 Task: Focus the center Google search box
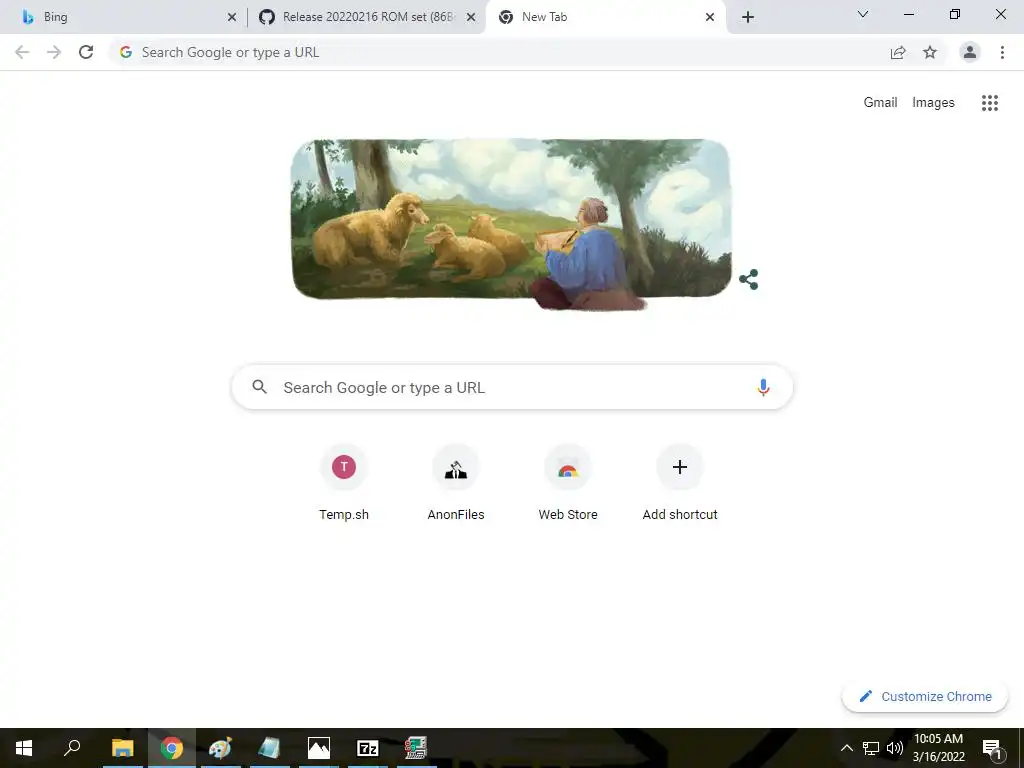pos(512,387)
